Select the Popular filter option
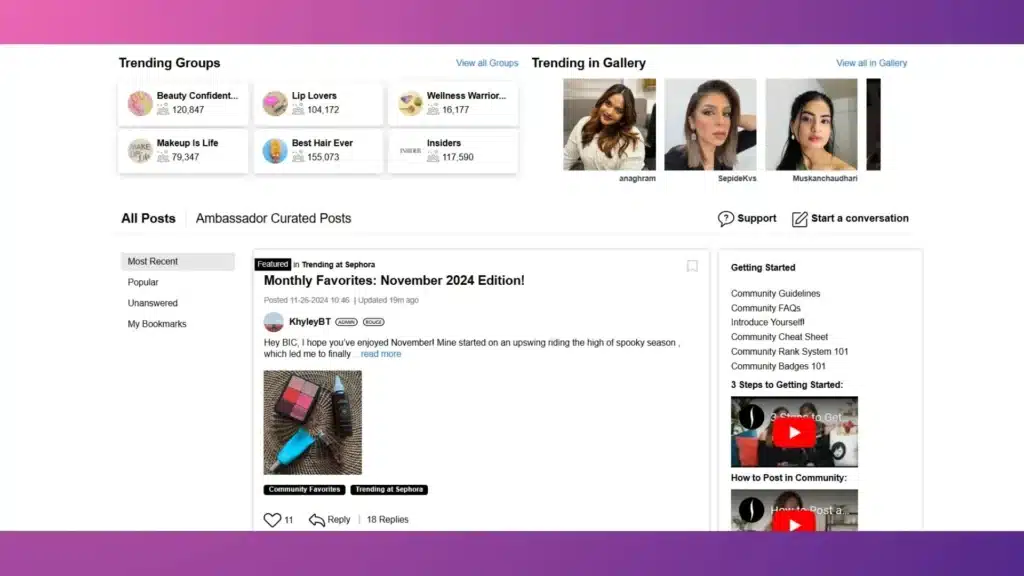The height and width of the screenshot is (576, 1024). coord(143,282)
